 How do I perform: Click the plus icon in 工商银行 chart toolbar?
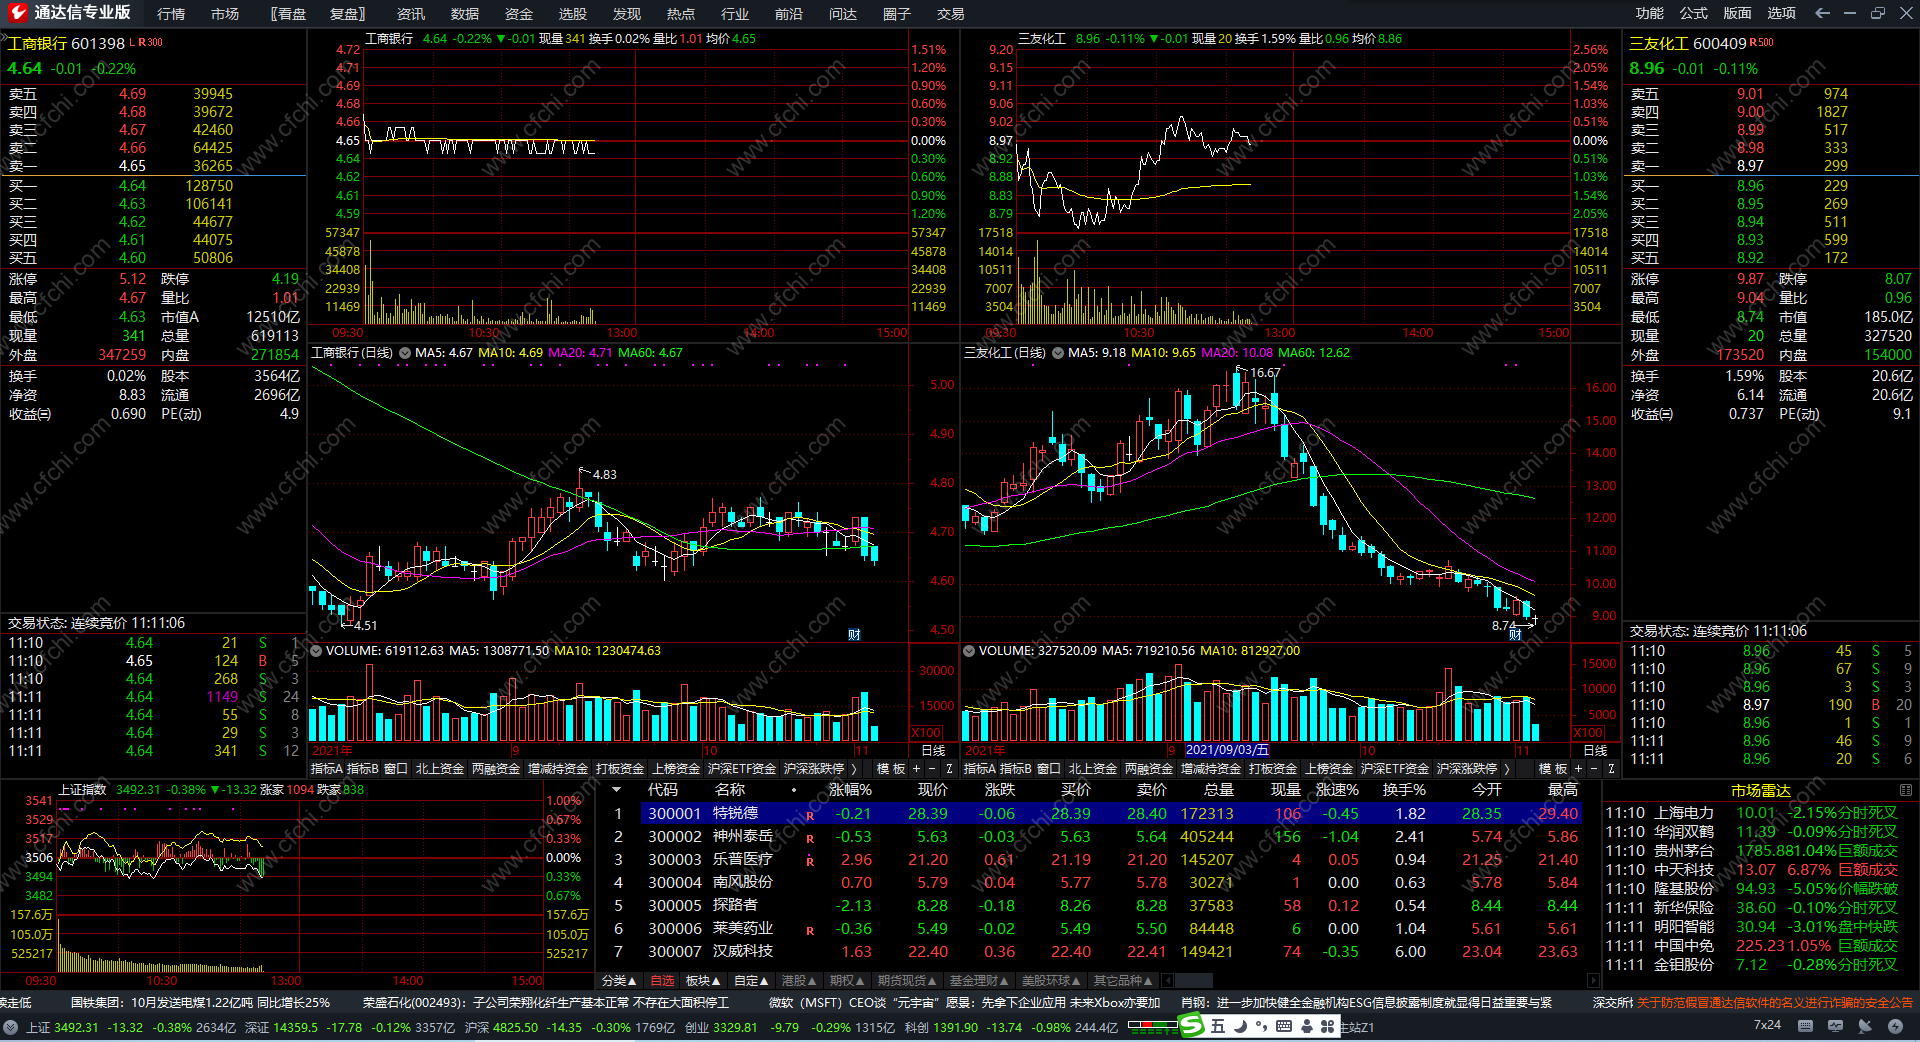point(915,768)
